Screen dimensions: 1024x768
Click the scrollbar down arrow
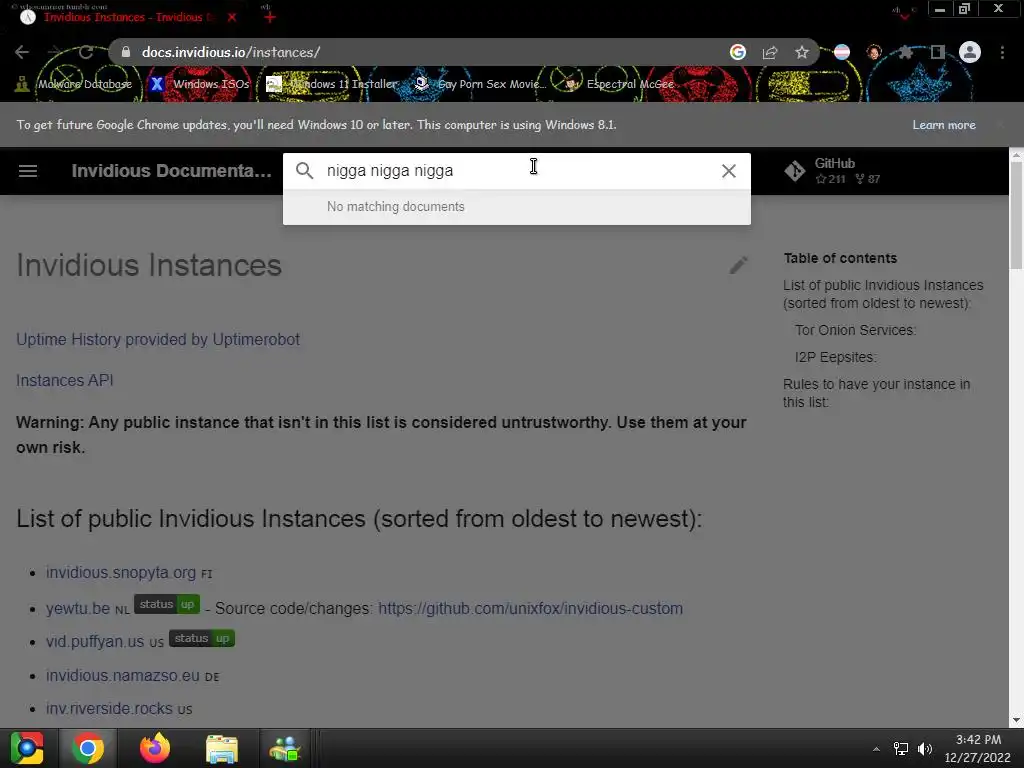pos(1016,720)
